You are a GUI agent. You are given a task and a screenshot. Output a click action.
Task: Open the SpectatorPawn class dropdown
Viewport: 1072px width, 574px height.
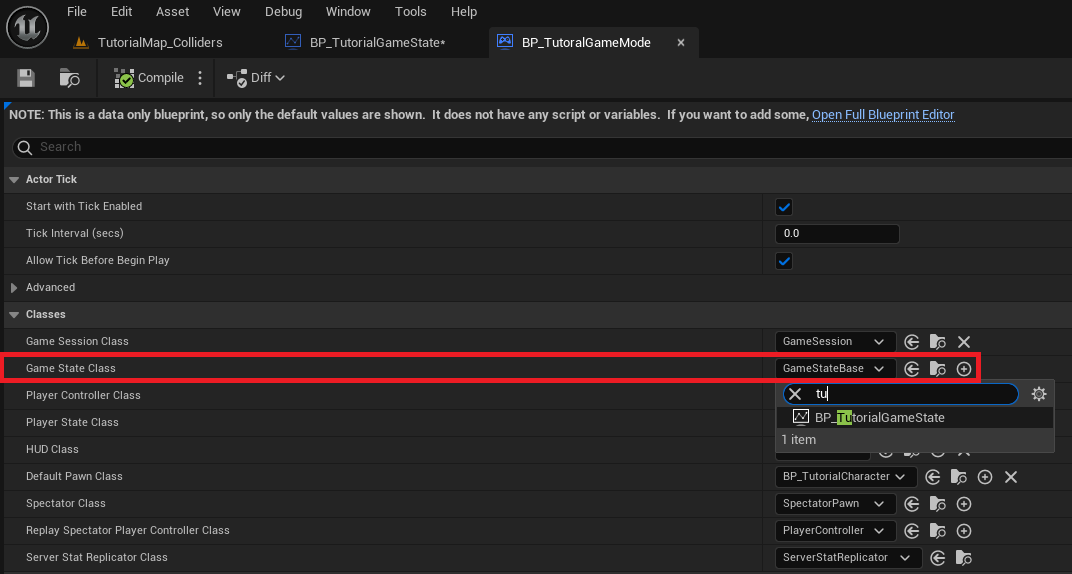coord(835,504)
